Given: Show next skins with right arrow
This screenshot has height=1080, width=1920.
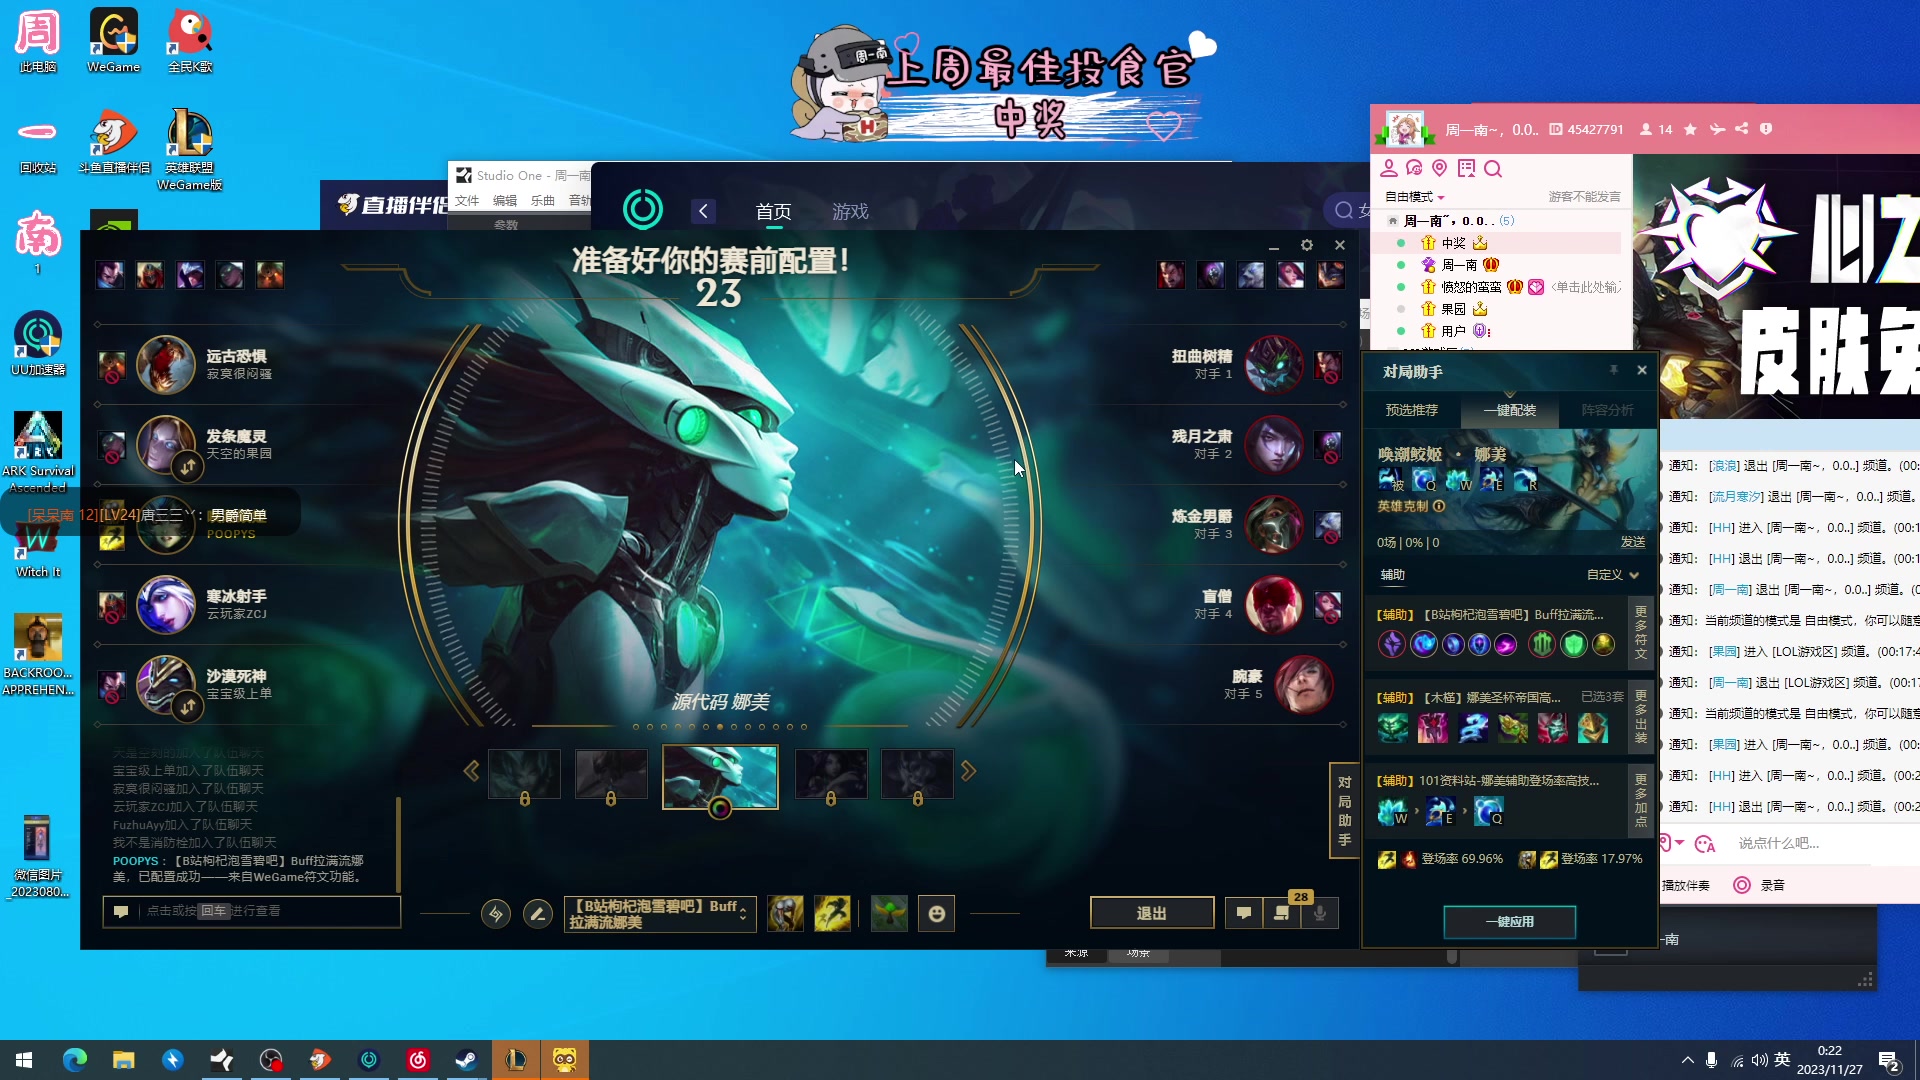Looking at the screenshot, I should 968,771.
